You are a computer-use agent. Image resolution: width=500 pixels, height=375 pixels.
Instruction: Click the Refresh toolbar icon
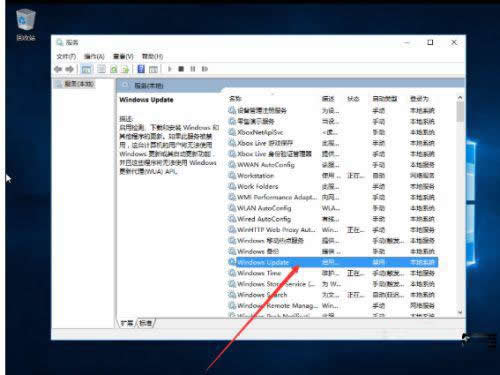[114, 69]
